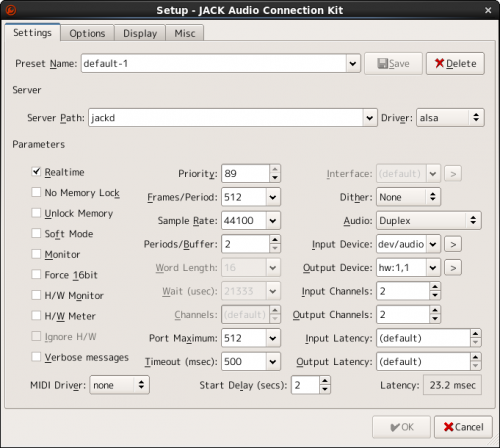Delete the default-1 preset

pyautogui.click(x=455, y=63)
